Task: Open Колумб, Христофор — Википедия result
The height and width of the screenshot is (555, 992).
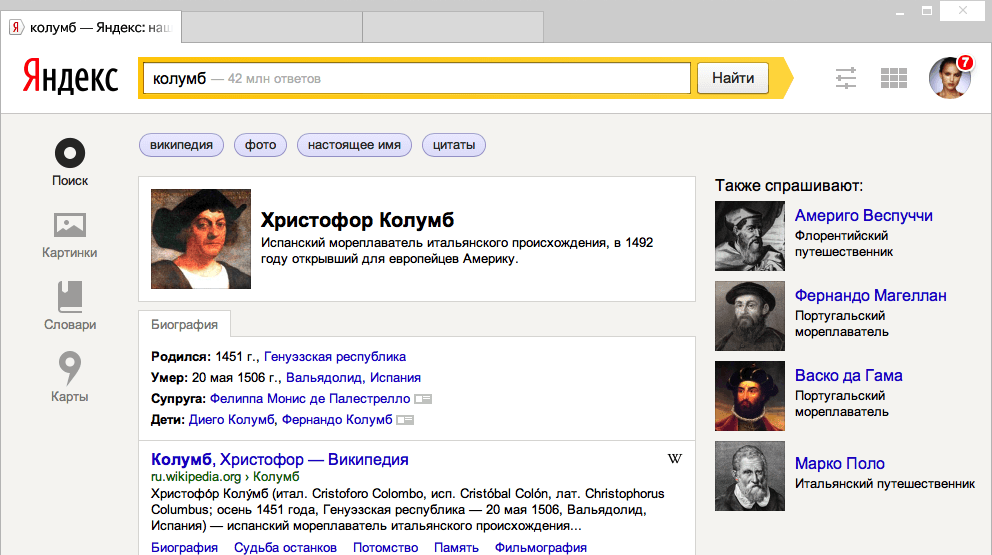Action: pyautogui.click(x=280, y=459)
